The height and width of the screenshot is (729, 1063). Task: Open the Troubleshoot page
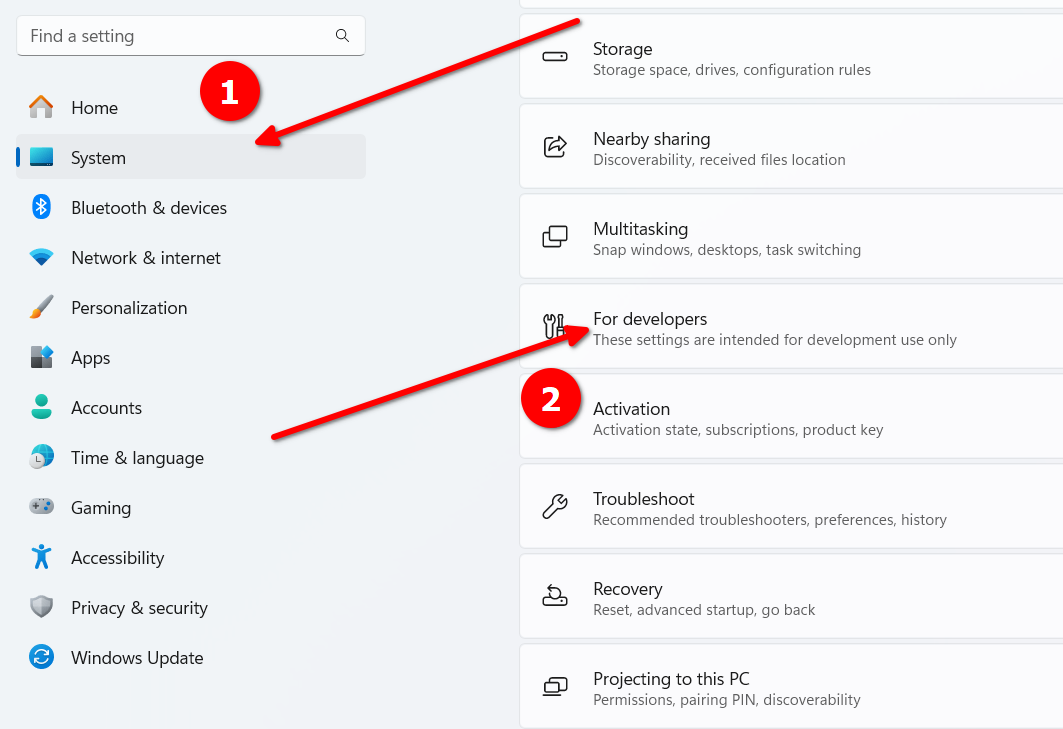click(x=791, y=507)
